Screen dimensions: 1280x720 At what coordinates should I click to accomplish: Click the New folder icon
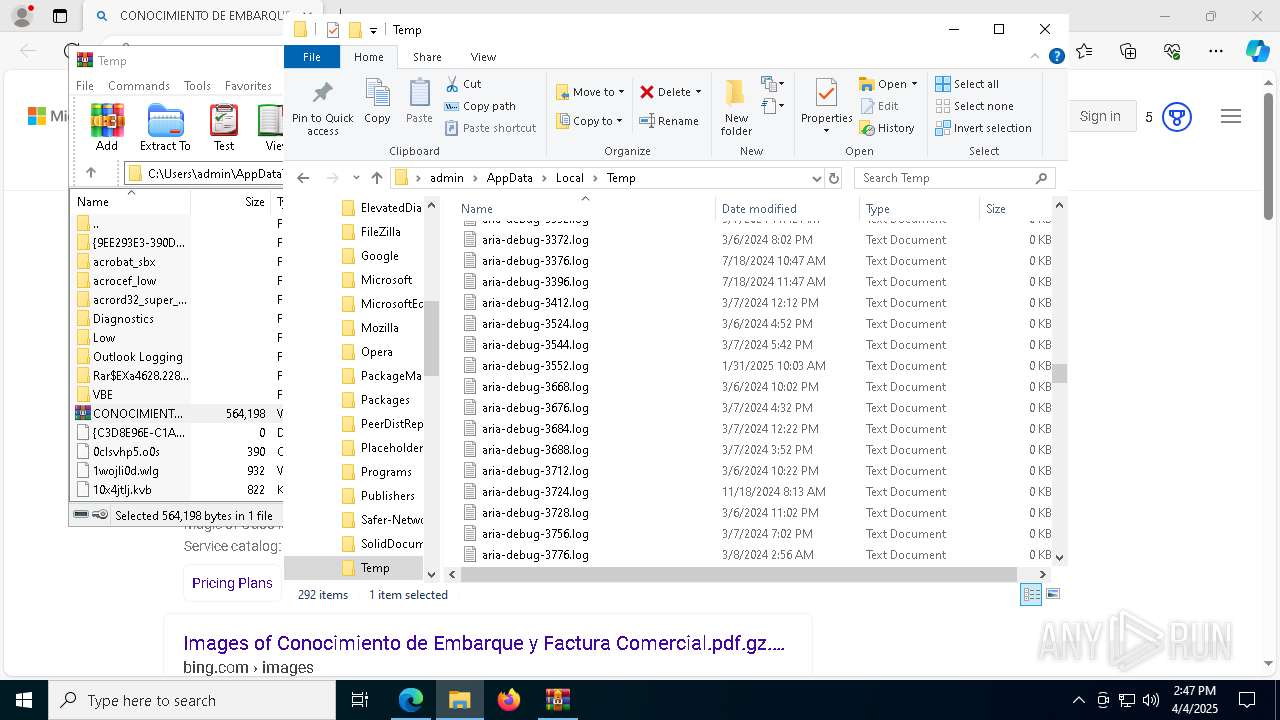[x=736, y=93]
